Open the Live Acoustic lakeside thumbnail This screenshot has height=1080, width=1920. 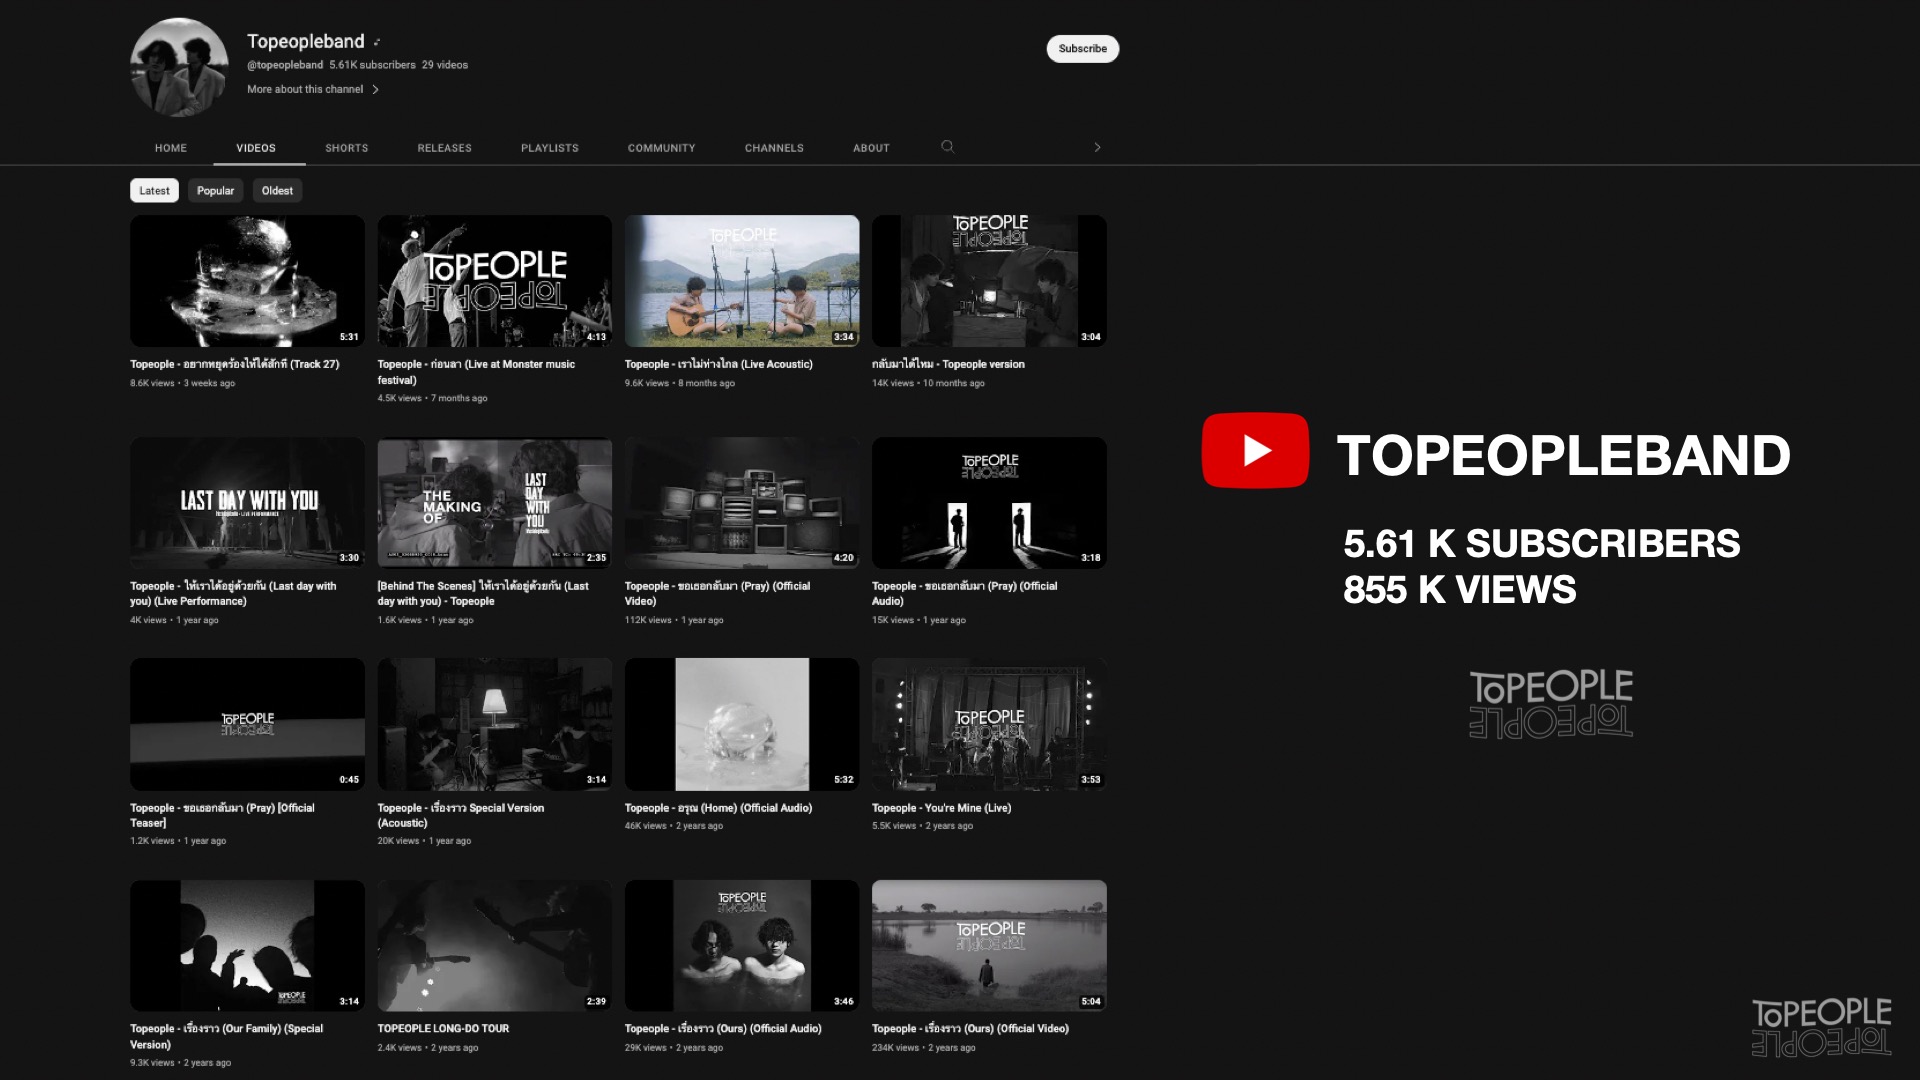[742, 281]
